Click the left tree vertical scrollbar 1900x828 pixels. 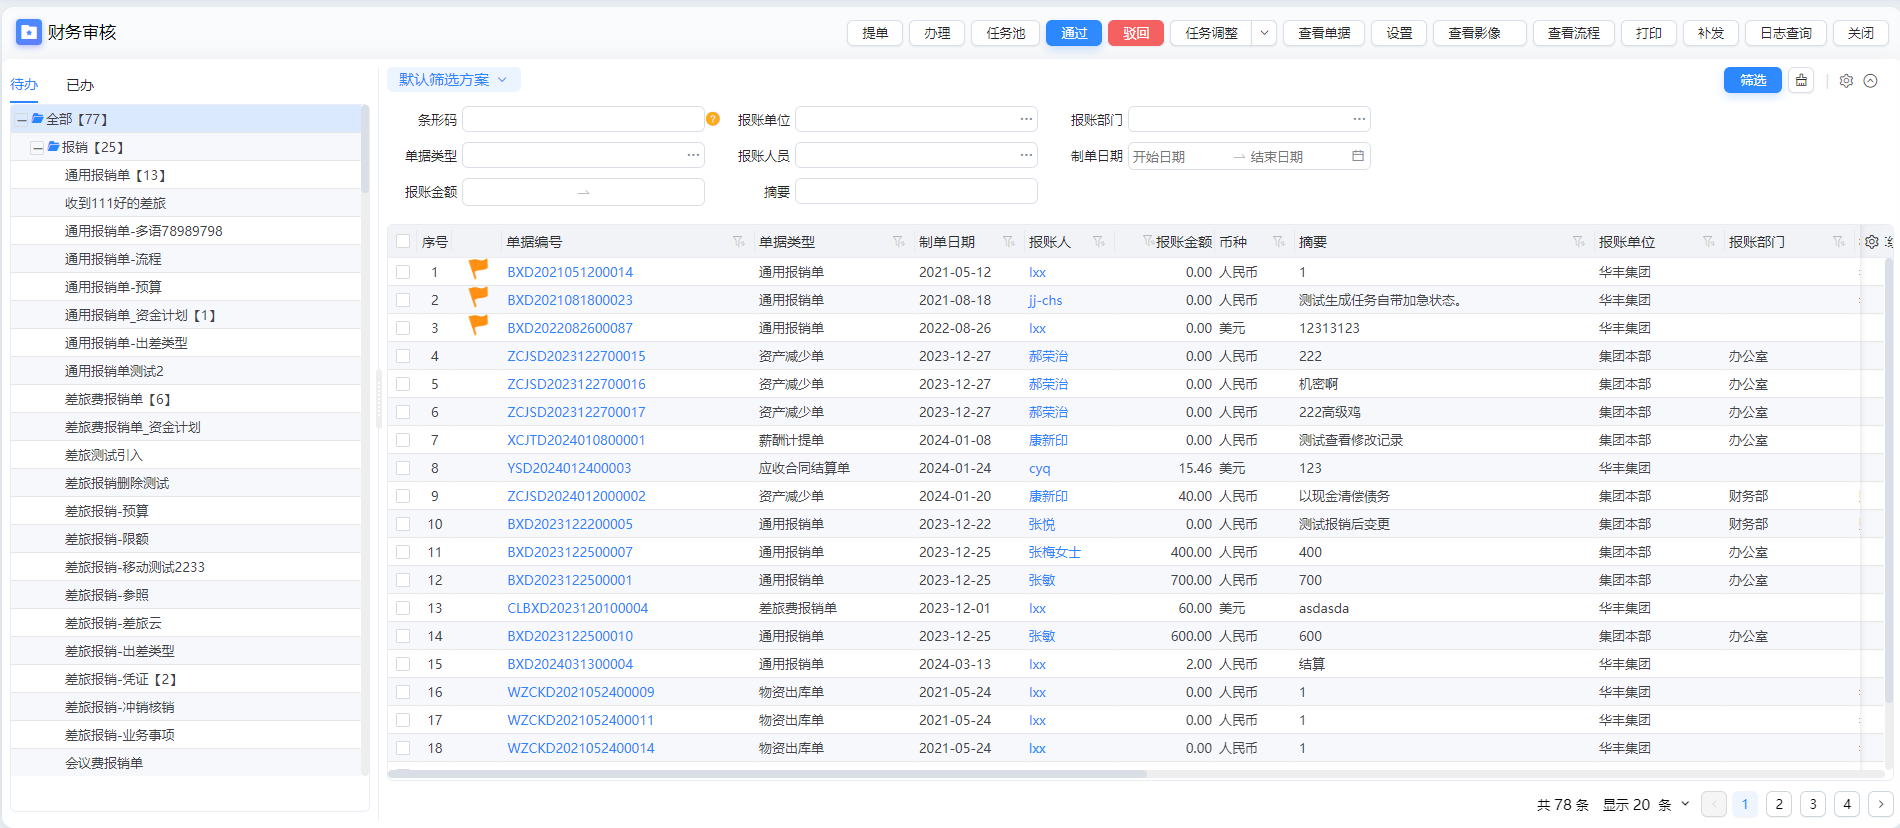pos(365,150)
